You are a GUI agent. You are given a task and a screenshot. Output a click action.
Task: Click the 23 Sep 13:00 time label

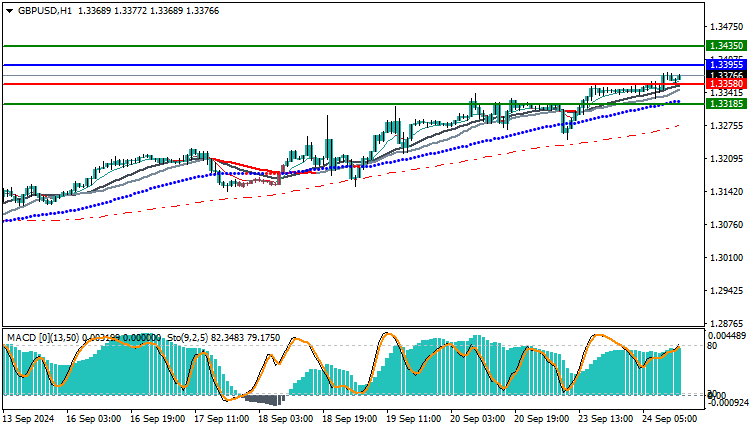tap(606, 419)
